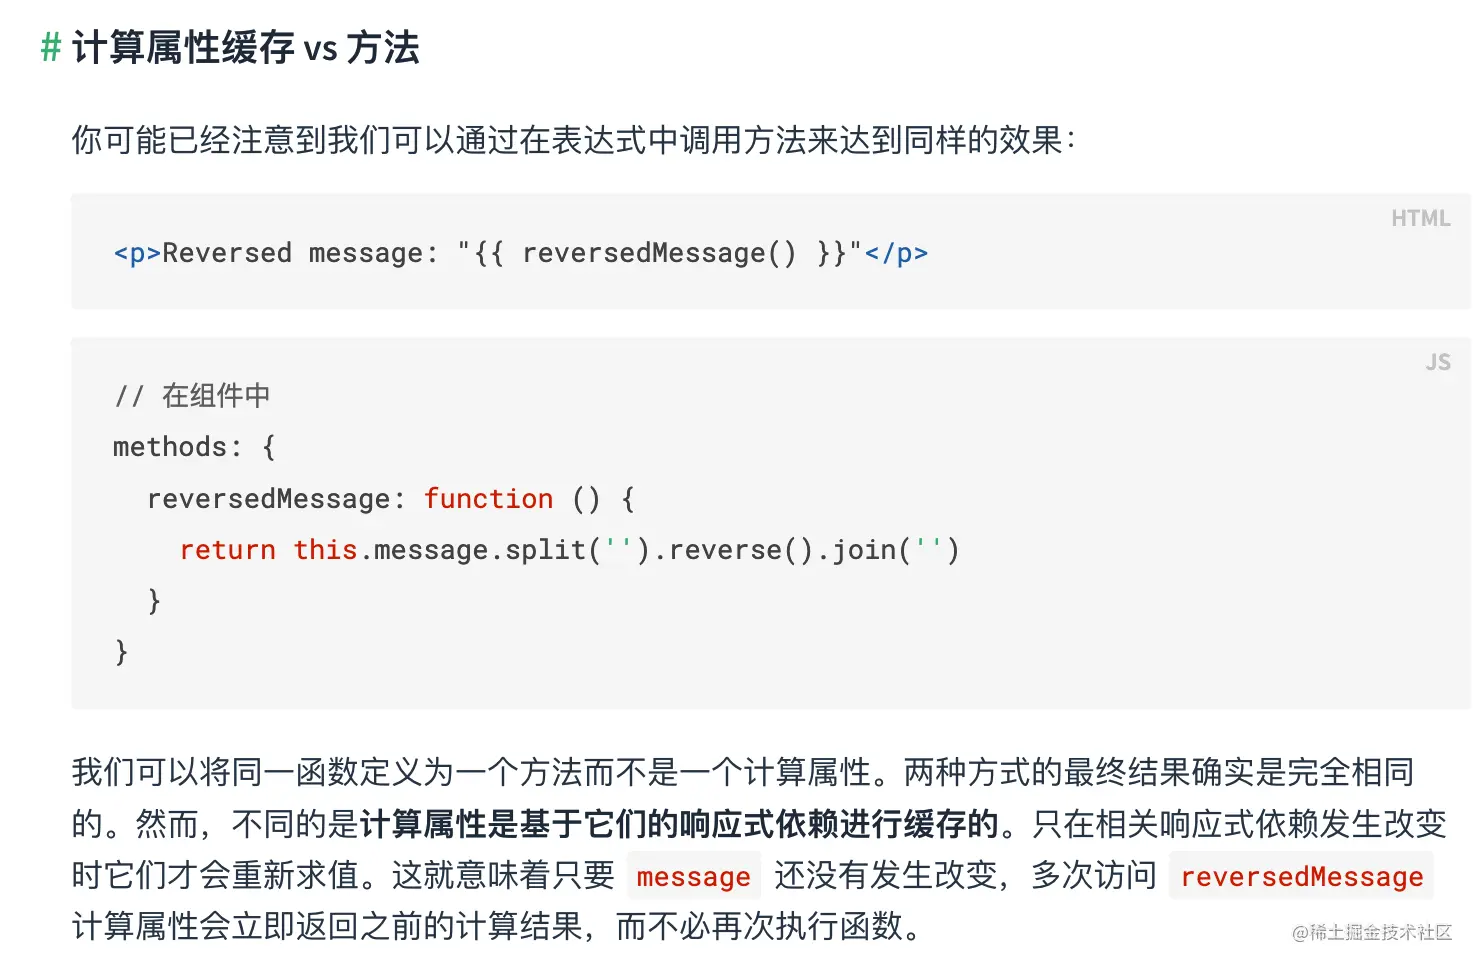
Task: Click the opening <p> tag in the HTML snippet
Action: coord(137,253)
